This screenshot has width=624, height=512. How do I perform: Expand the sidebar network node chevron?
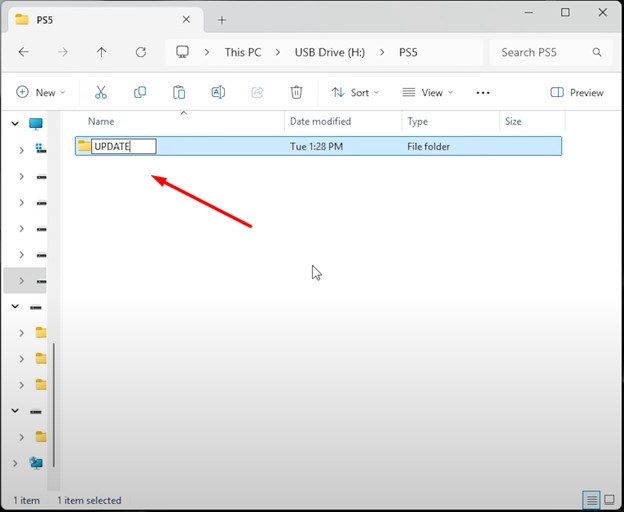[15, 463]
